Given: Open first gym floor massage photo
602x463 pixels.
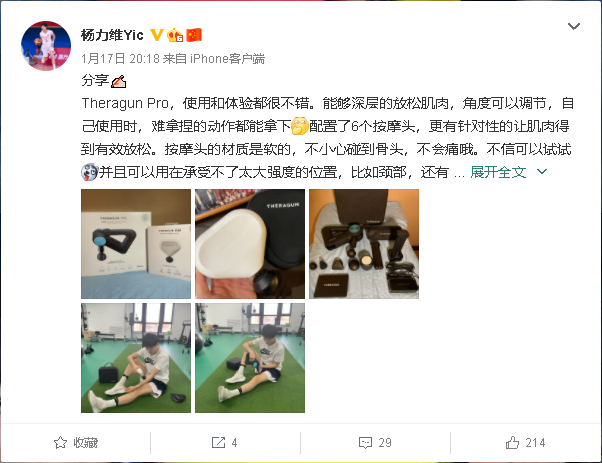Looking at the screenshot, I should coord(136,358).
